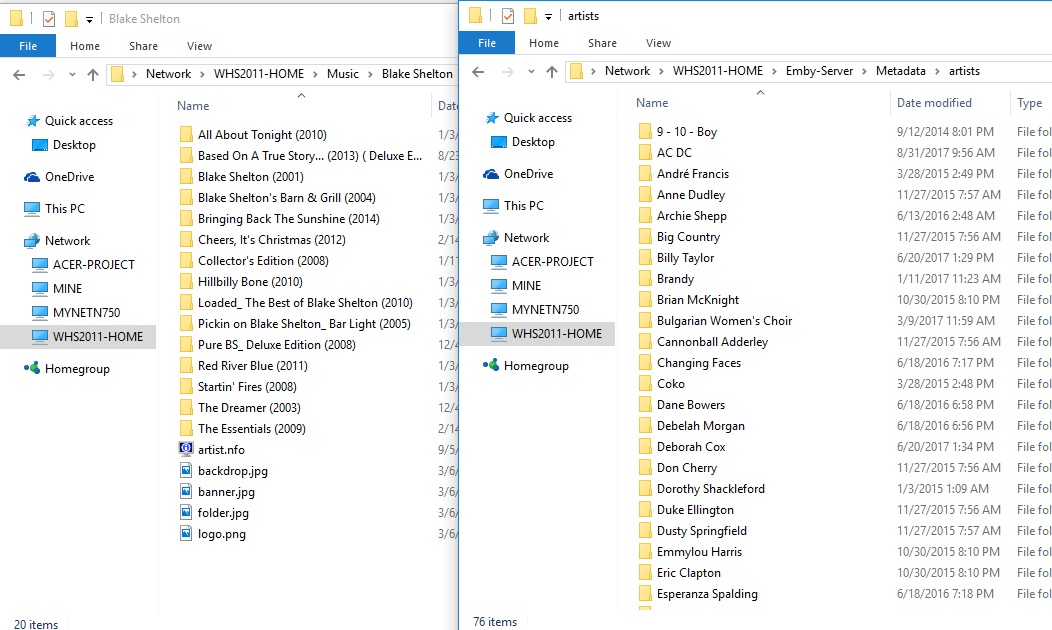Viewport: 1052px width, 630px height.
Task: Click New folder icon in Blake Shelton title bar
Action: point(70,19)
